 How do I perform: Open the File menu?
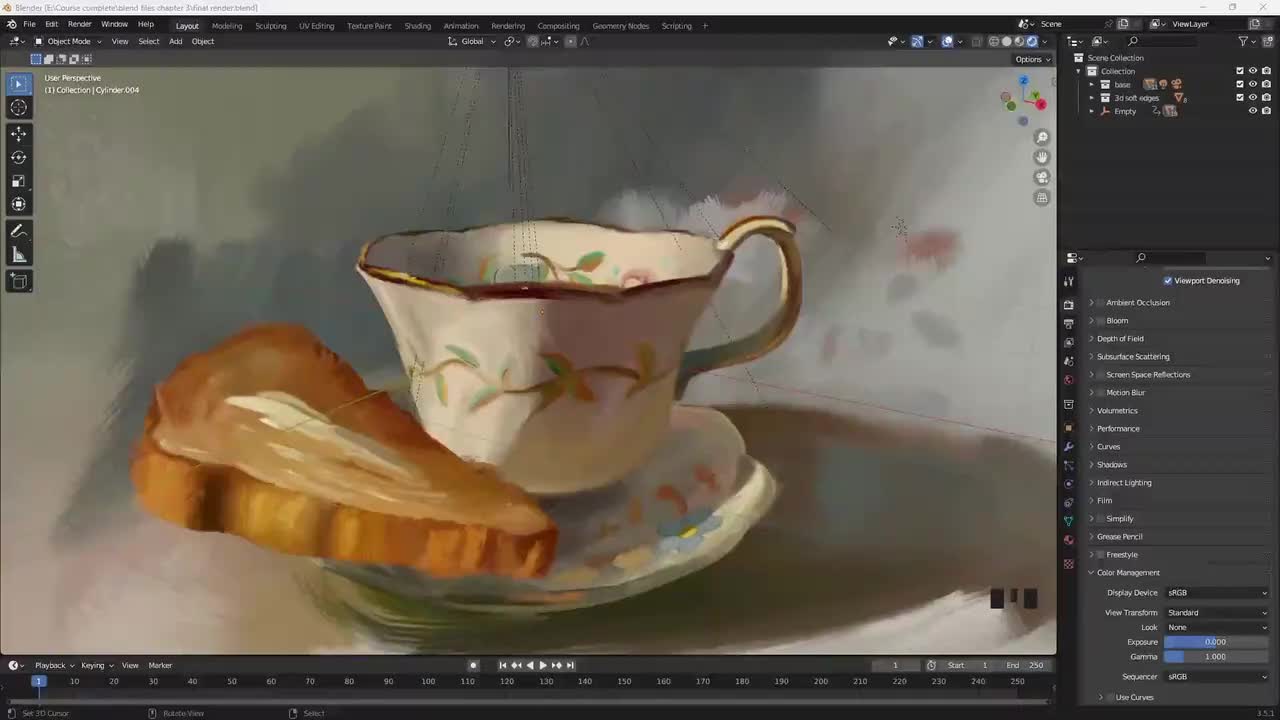point(29,24)
